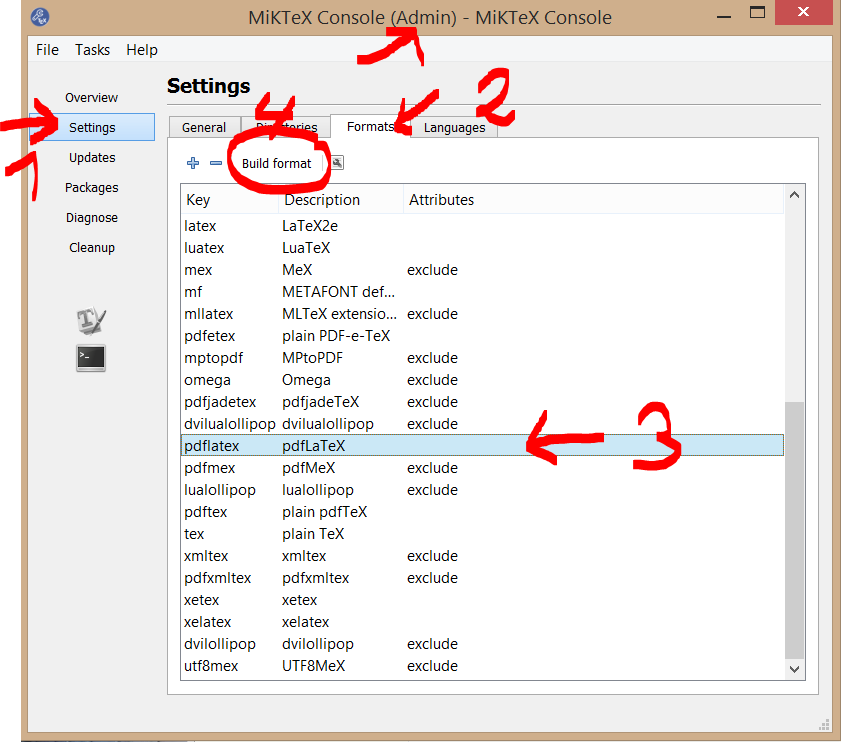Viewport: 841px width, 742px height.
Task: Select the xetex format row
Action: click(482, 600)
